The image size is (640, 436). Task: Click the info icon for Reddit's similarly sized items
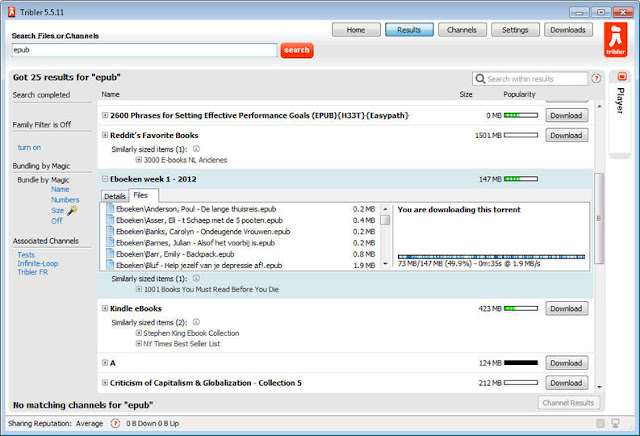196,149
